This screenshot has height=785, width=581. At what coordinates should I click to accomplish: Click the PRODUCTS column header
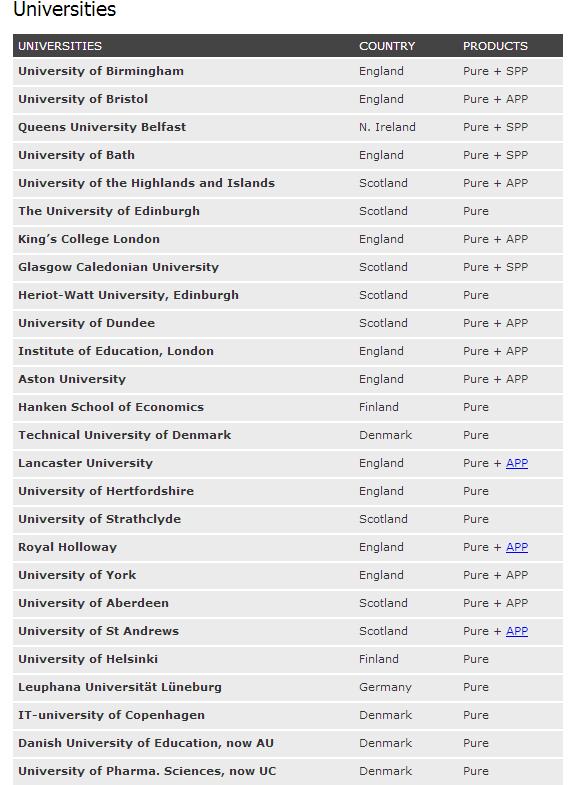(495, 46)
